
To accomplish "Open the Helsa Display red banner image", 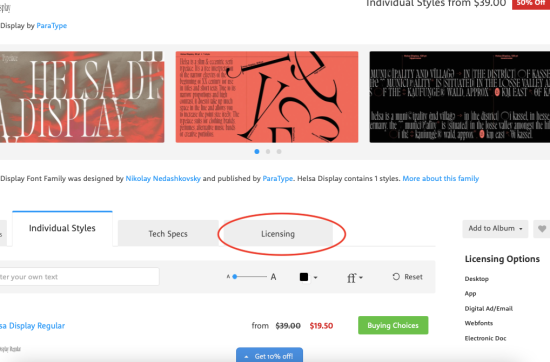I will tap(82, 97).
